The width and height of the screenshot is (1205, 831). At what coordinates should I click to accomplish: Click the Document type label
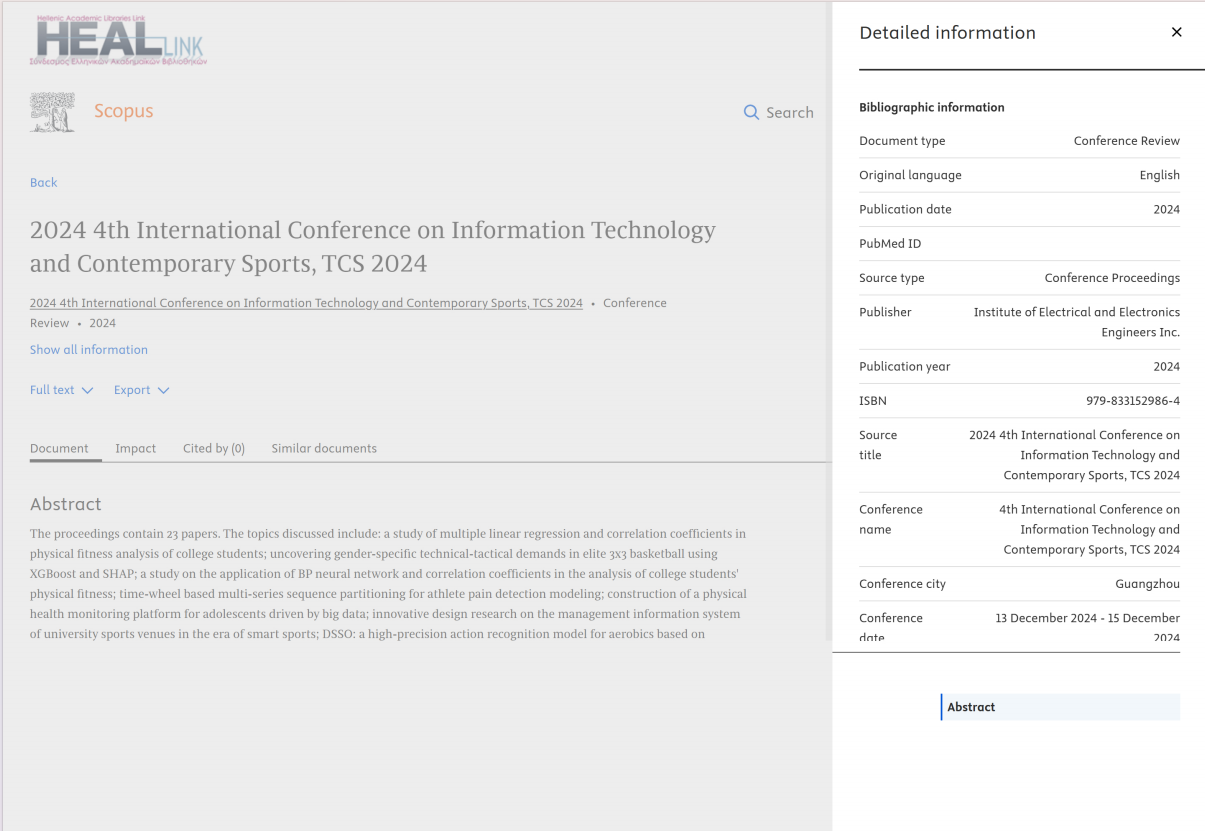(902, 141)
